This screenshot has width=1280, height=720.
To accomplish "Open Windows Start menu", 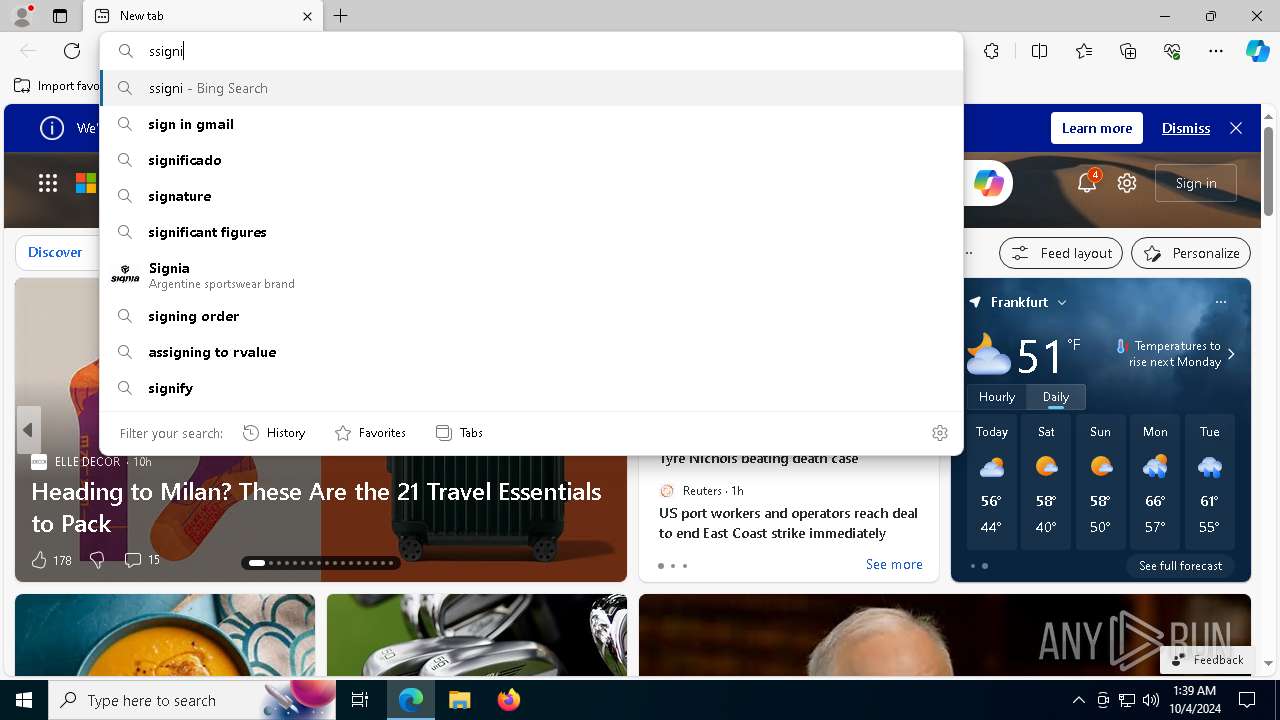I will click(x=24, y=700).
